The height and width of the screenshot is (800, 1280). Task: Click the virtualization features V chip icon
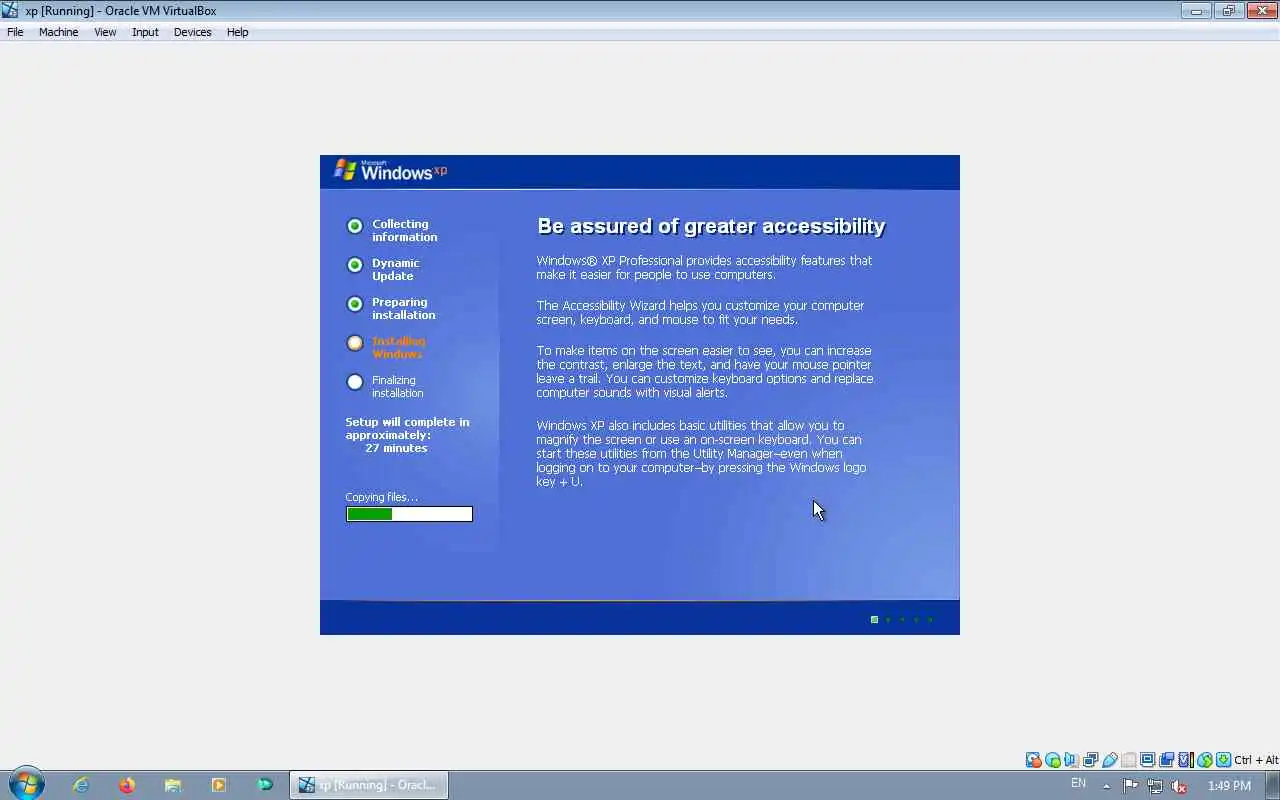1185,760
